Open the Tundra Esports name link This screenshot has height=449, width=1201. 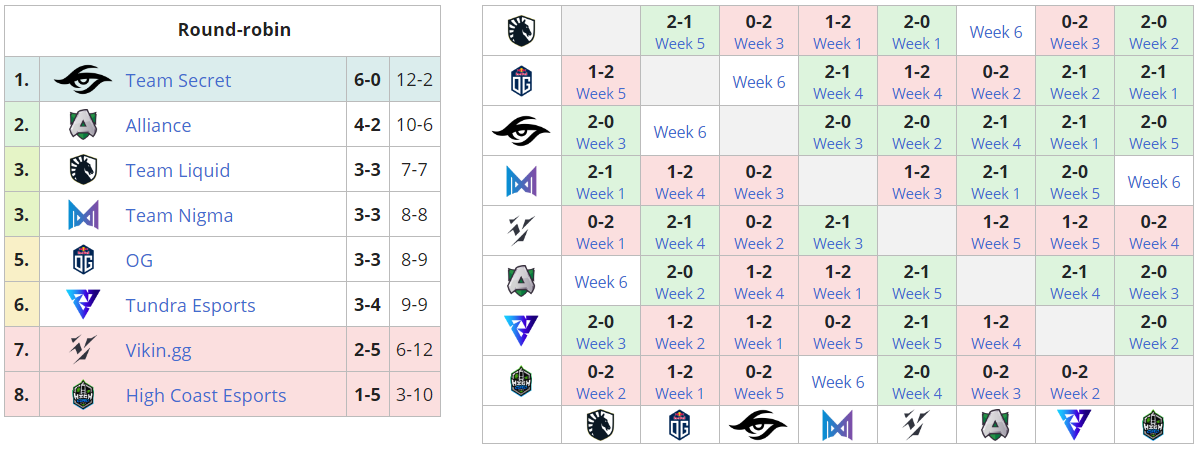(x=190, y=305)
